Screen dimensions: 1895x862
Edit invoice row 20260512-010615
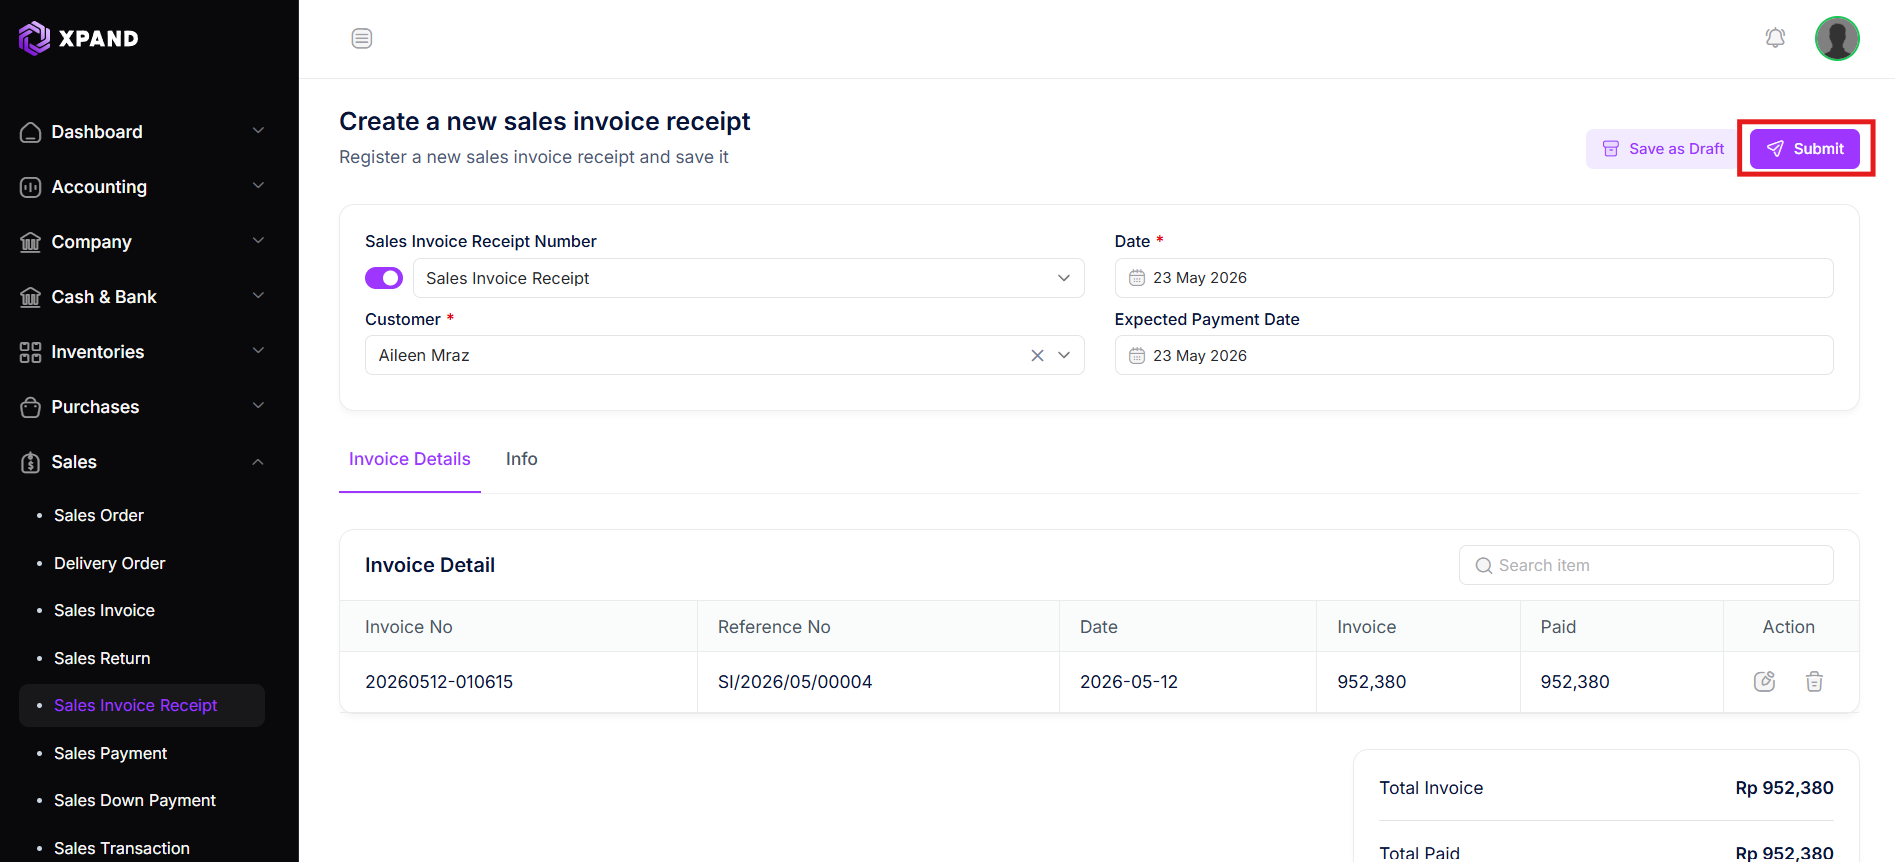pyautogui.click(x=1764, y=681)
